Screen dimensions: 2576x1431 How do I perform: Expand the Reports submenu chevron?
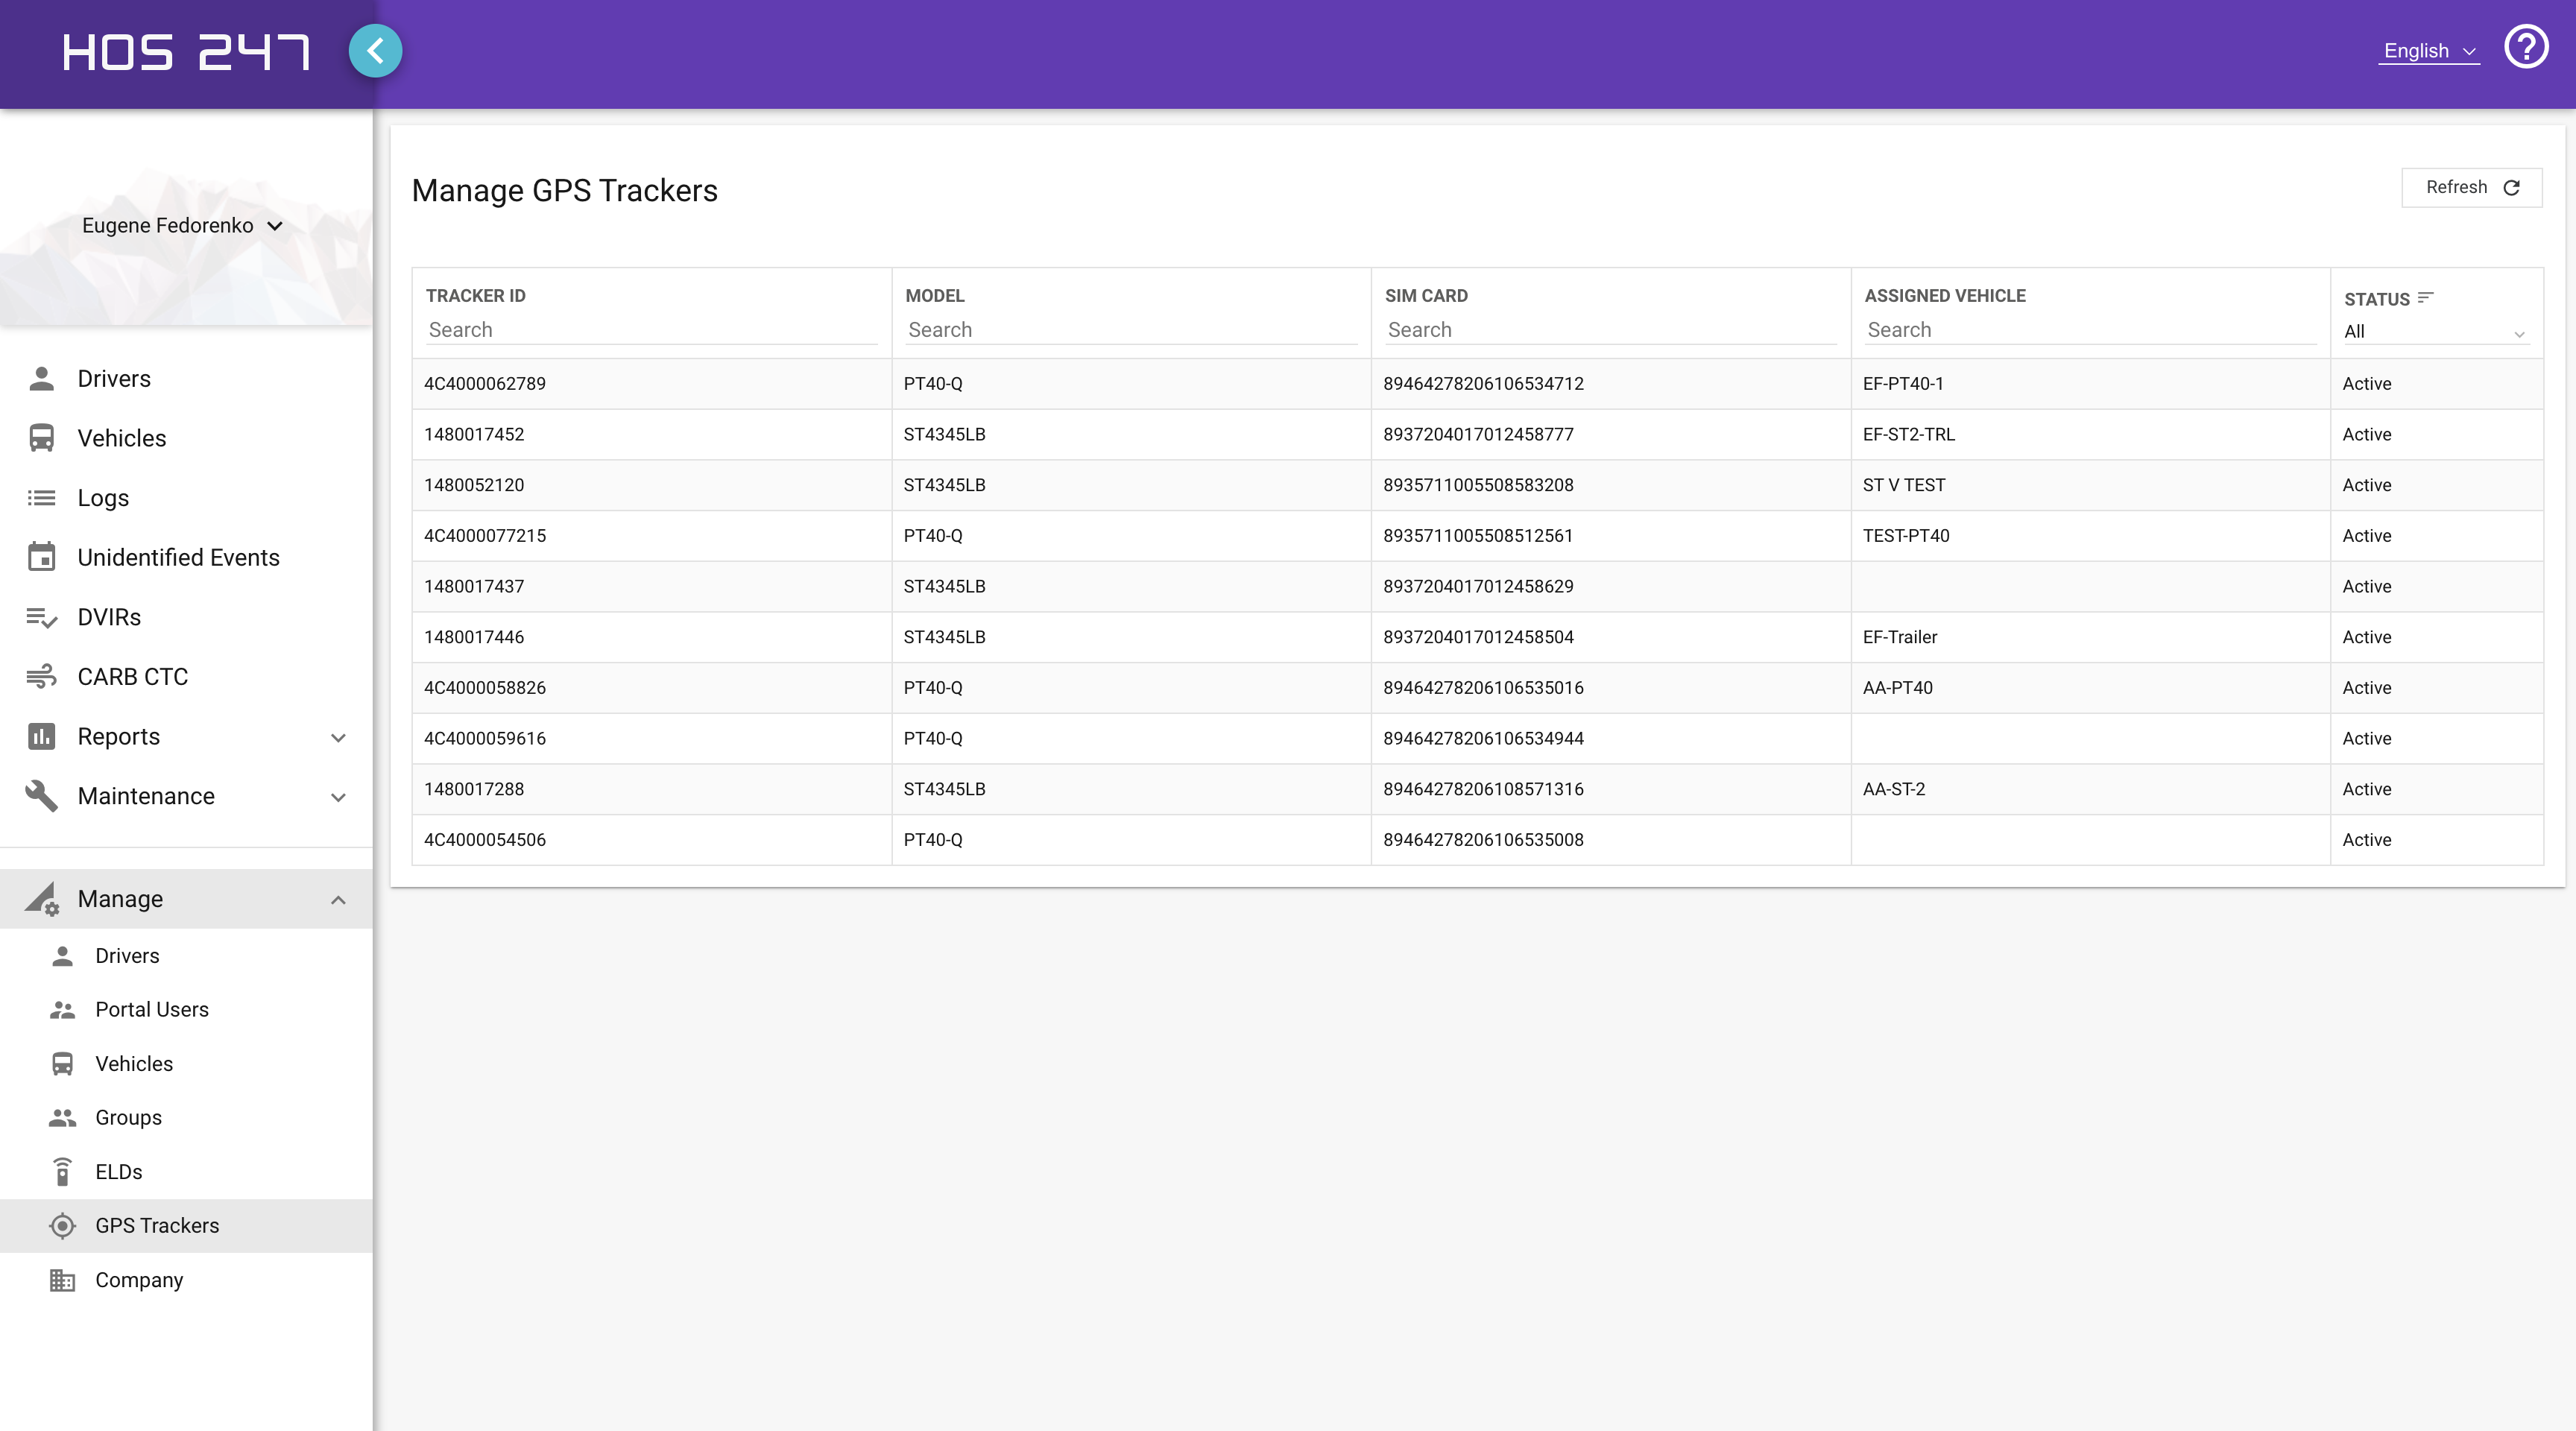[x=338, y=738]
